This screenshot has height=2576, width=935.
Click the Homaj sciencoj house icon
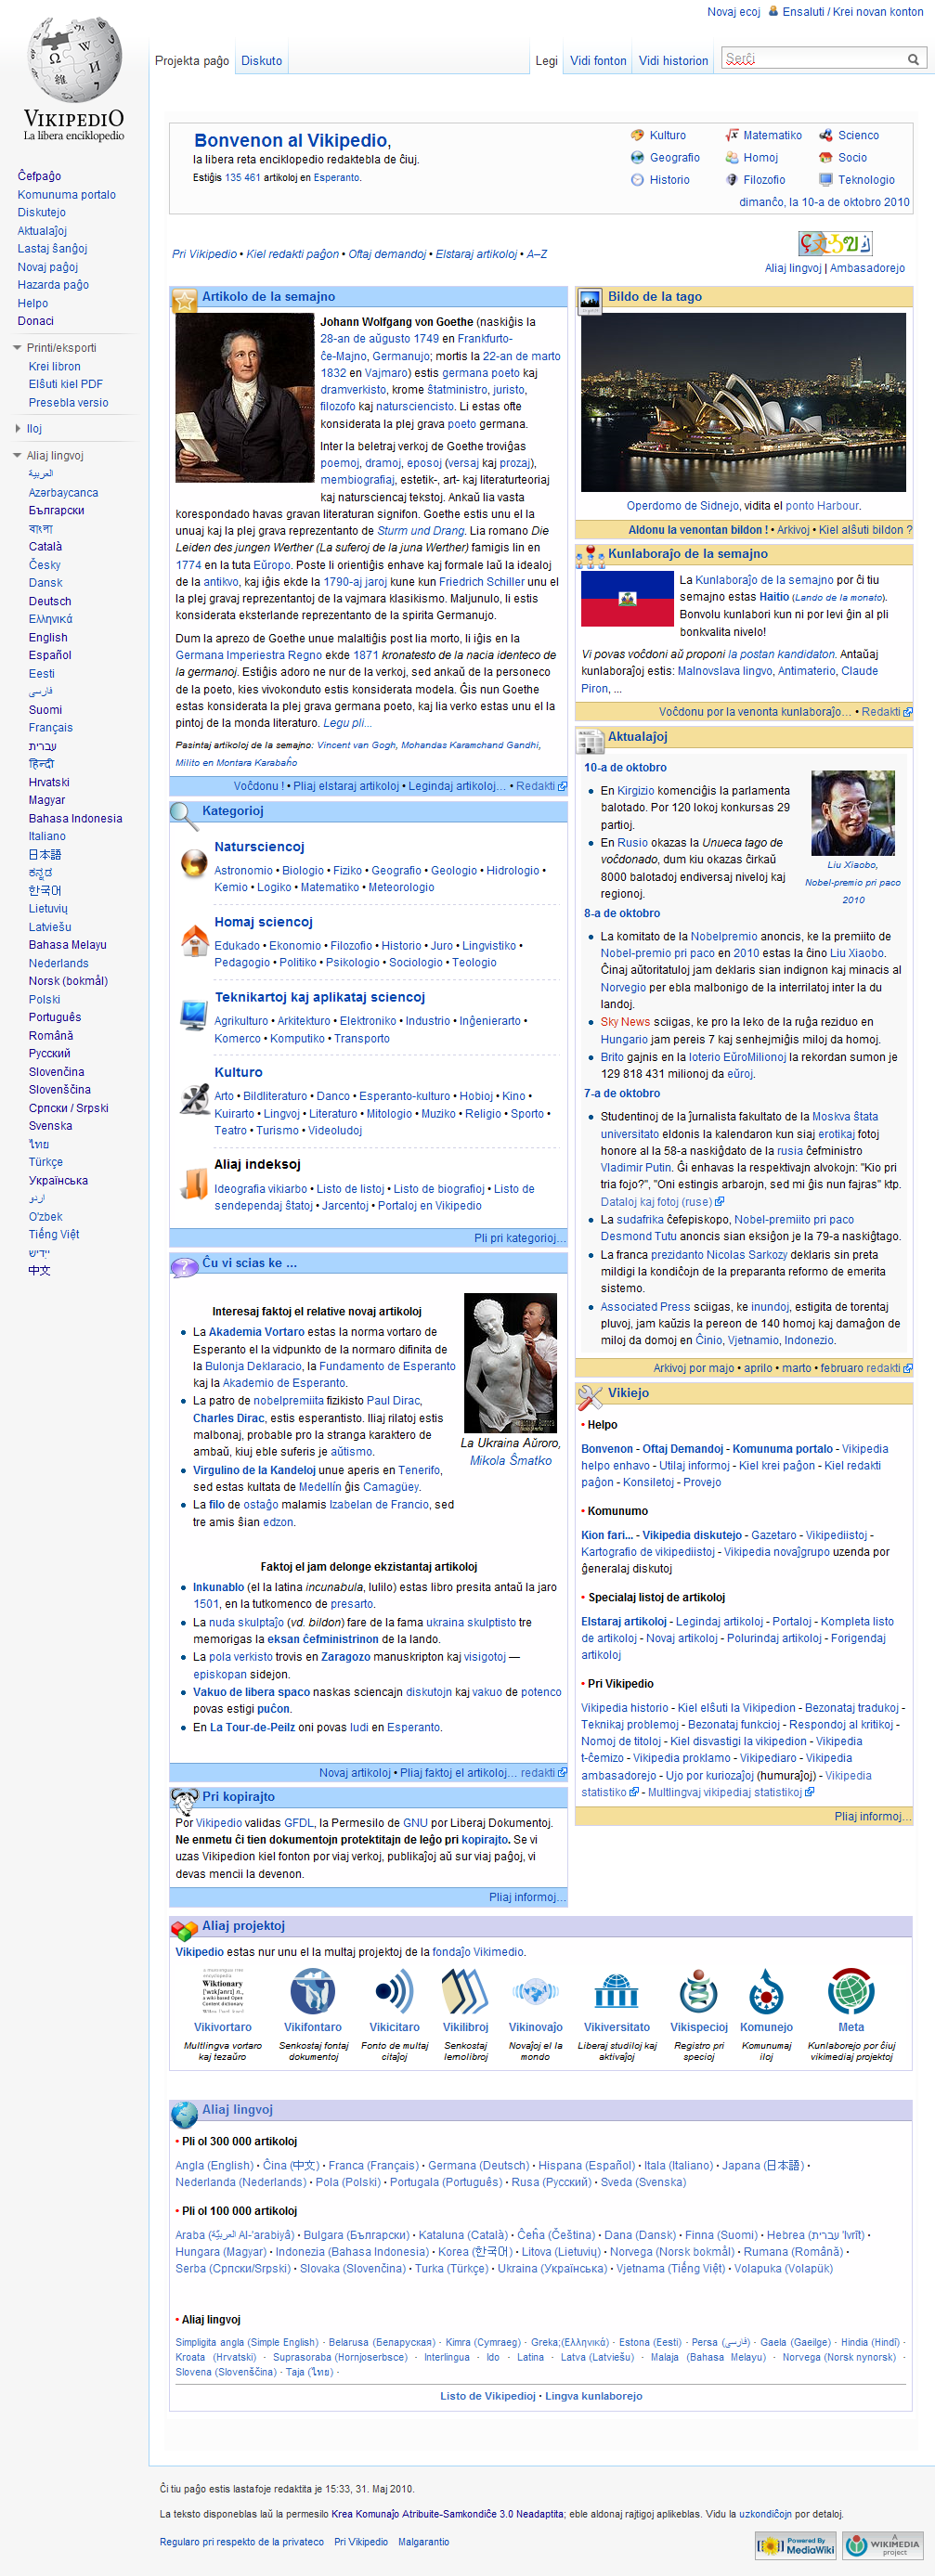click(x=195, y=940)
